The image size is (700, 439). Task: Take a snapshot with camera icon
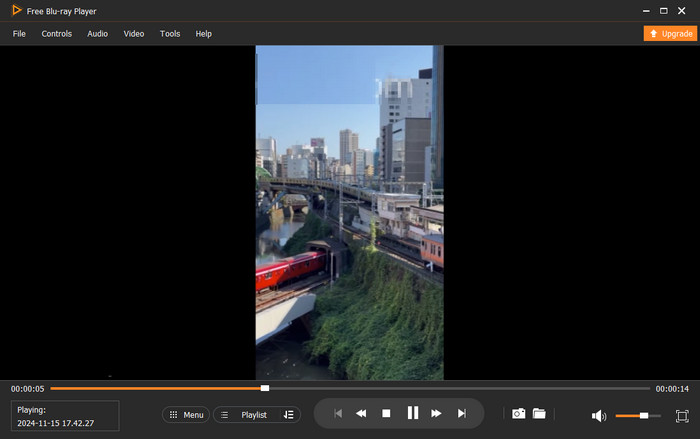(518, 413)
